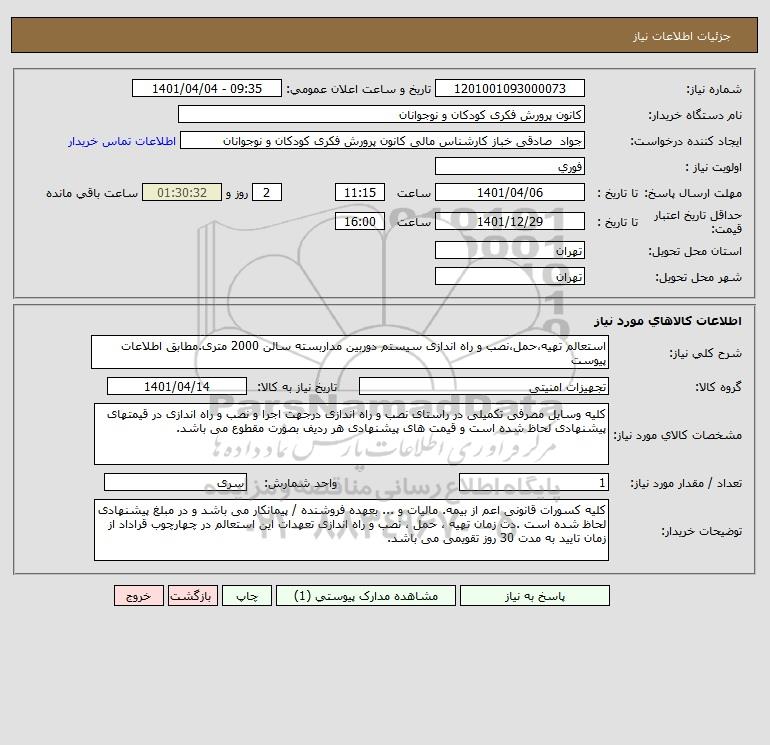
Task: Click the label توضیحات خریدار
Action: point(701,531)
